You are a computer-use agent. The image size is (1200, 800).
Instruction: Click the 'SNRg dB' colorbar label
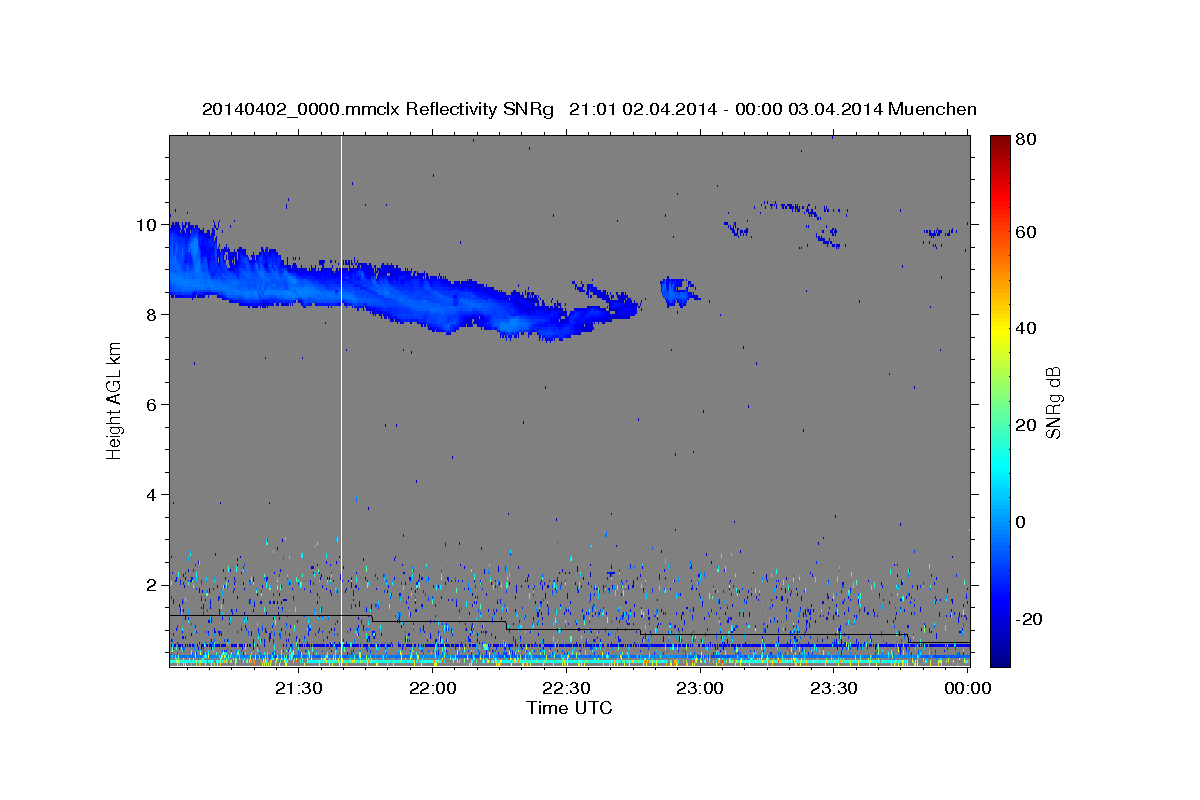click(1053, 402)
